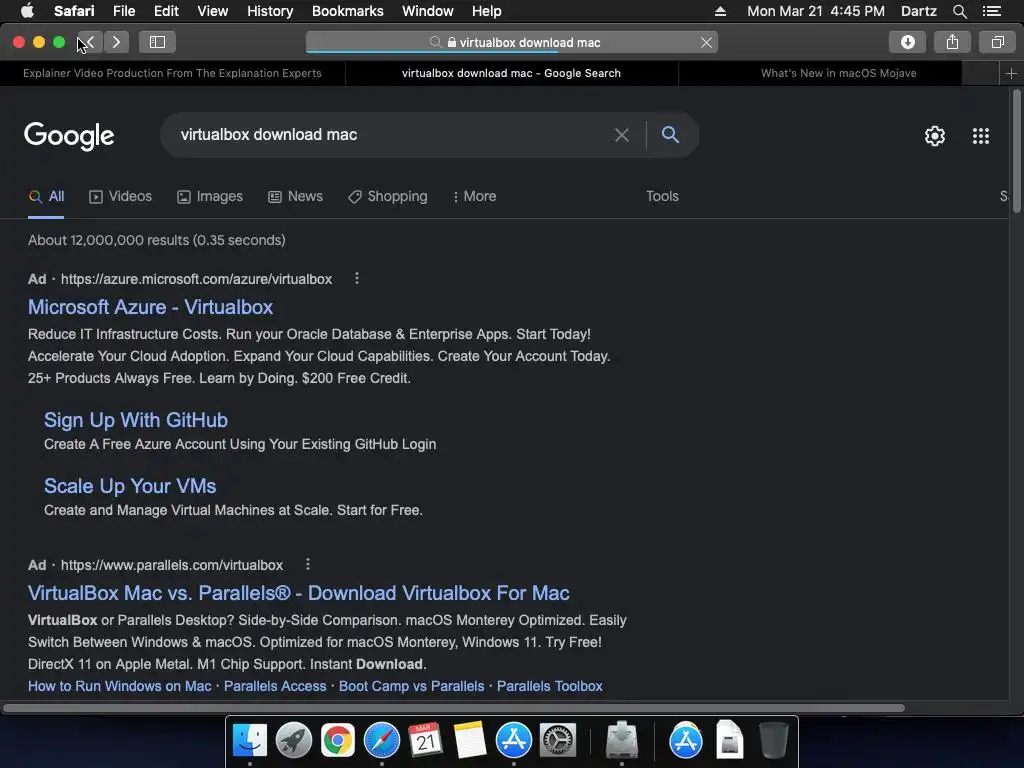Open System Preferences from the Dock
Viewport: 1024px width, 768px height.
click(x=558, y=741)
